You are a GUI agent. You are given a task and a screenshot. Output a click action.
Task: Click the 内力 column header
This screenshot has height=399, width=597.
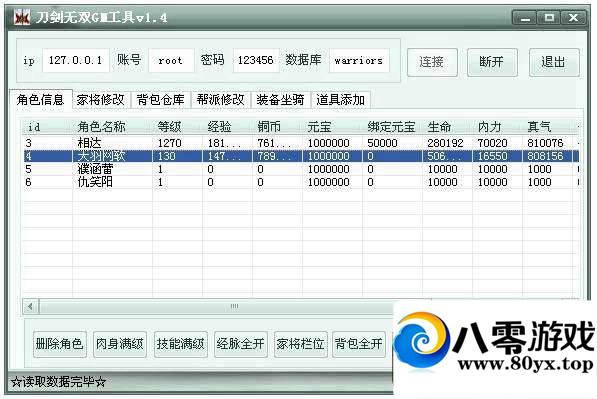[497, 127]
